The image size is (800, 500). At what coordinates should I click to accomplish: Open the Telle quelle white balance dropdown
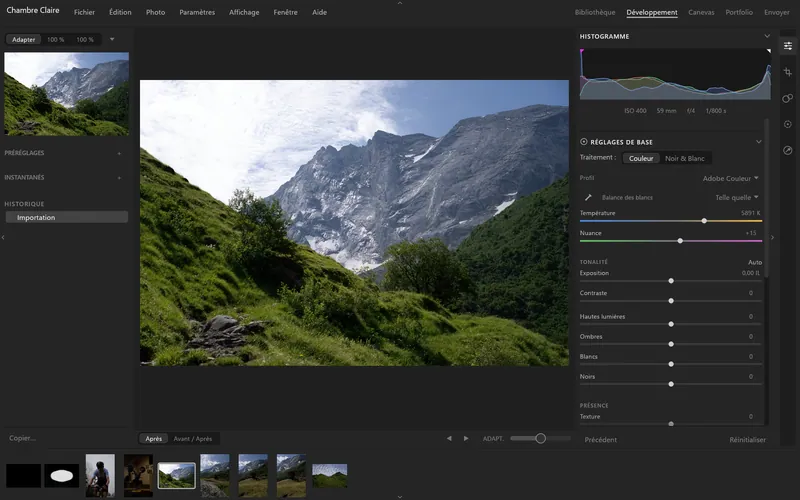[x=737, y=197]
